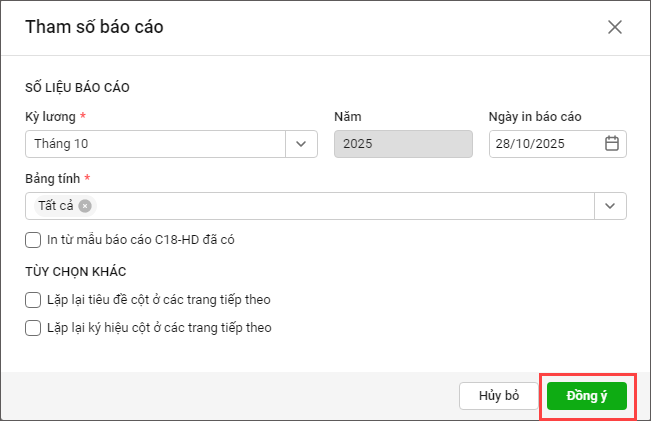Click the "Tham số báo cáo" dialog title
Viewport: 651px width, 421px height.
pyautogui.click(x=94, y=27)
